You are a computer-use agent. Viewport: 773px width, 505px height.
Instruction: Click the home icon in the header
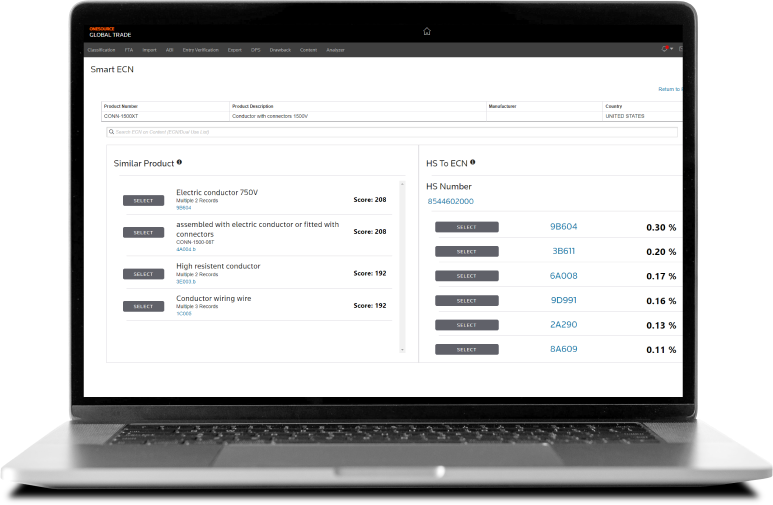point(427,31)
